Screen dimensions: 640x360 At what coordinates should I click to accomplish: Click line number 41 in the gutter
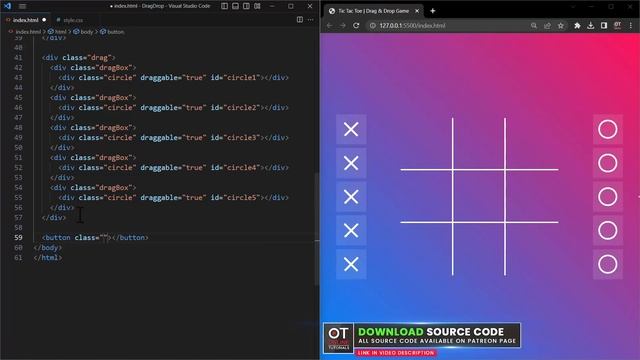click(18, 58)
